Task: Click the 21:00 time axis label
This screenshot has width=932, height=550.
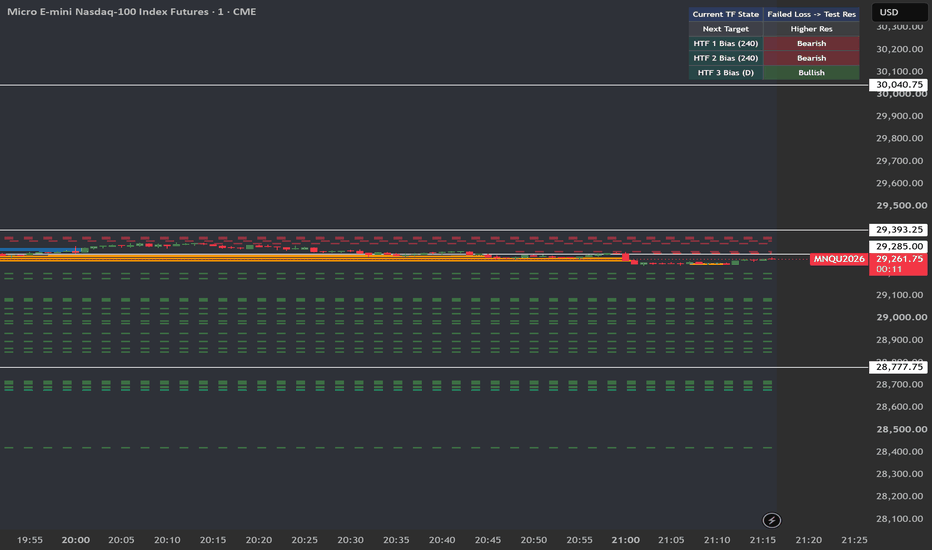Action: (x=625, y=540)
